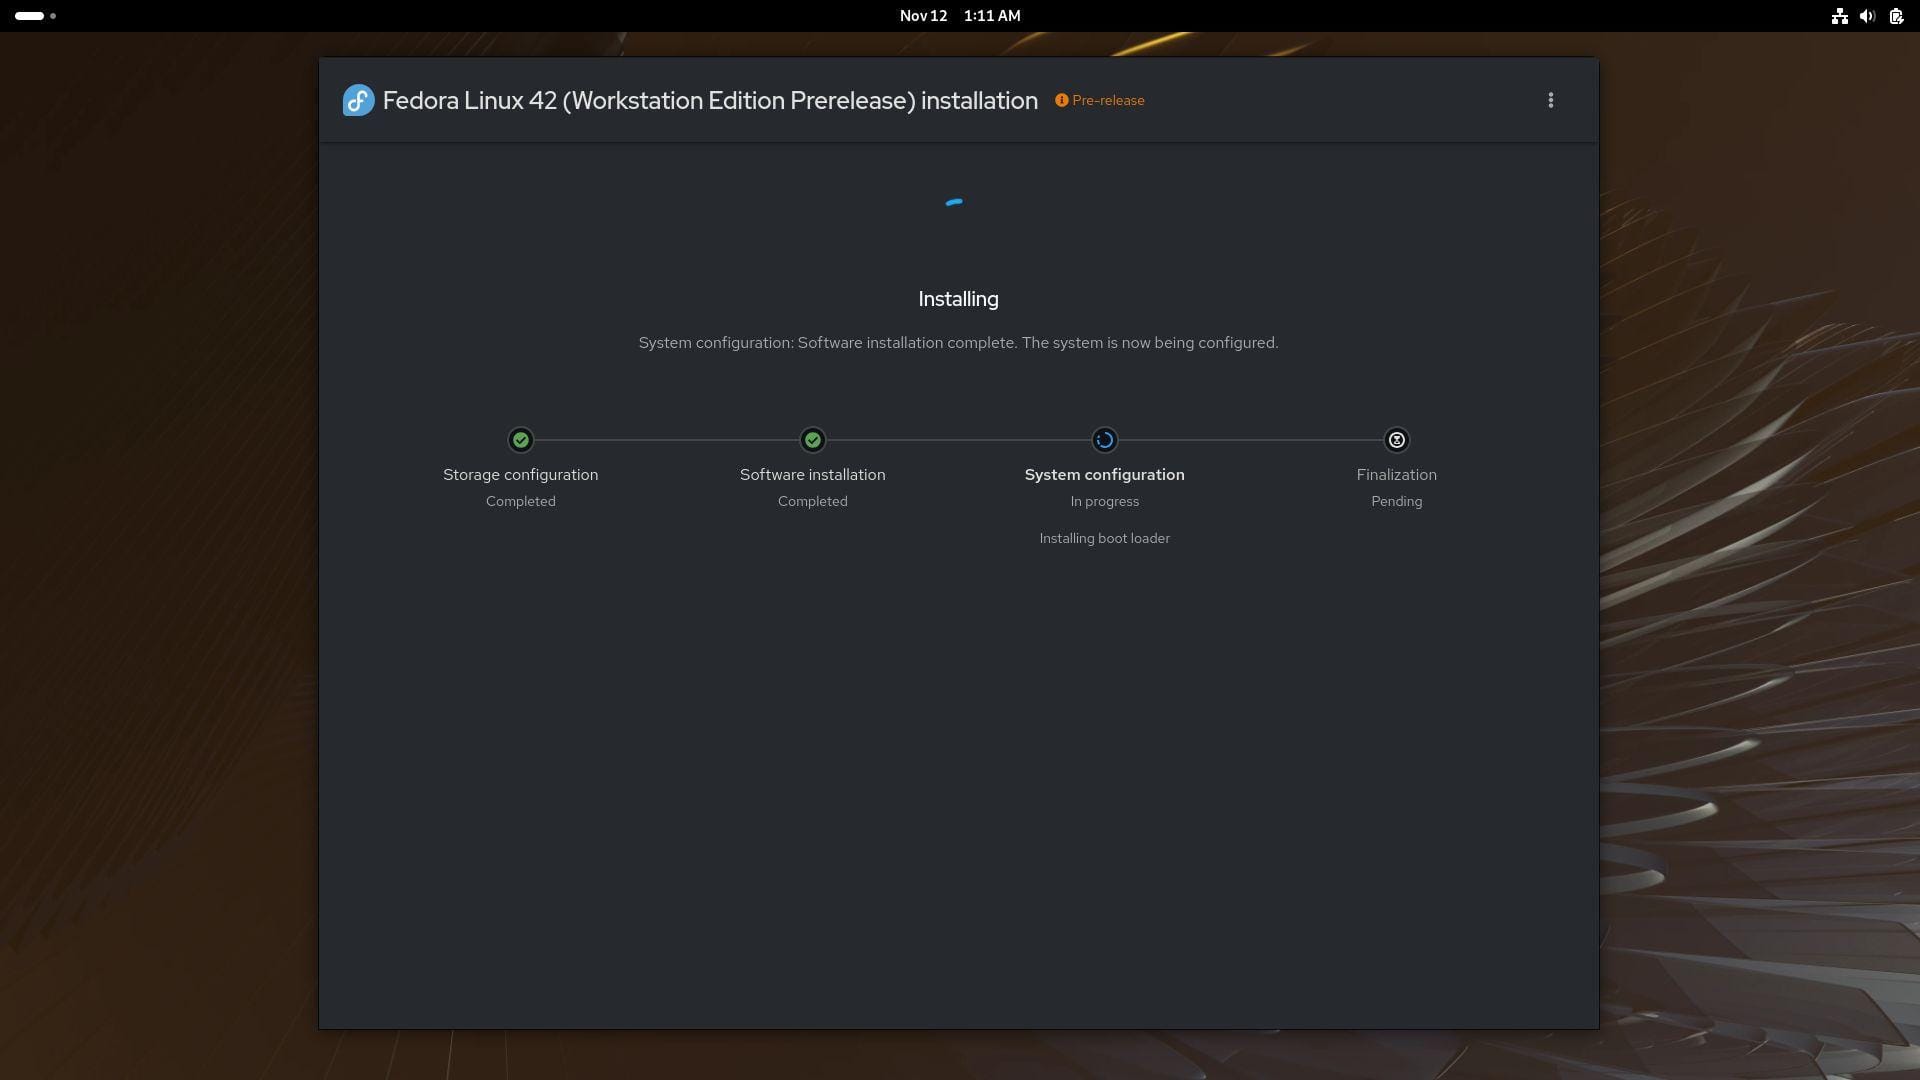Screen dimensions: 1920x1080
Task: Click the volume speaker icon in top bar
Action: (x=1866, y=16)
